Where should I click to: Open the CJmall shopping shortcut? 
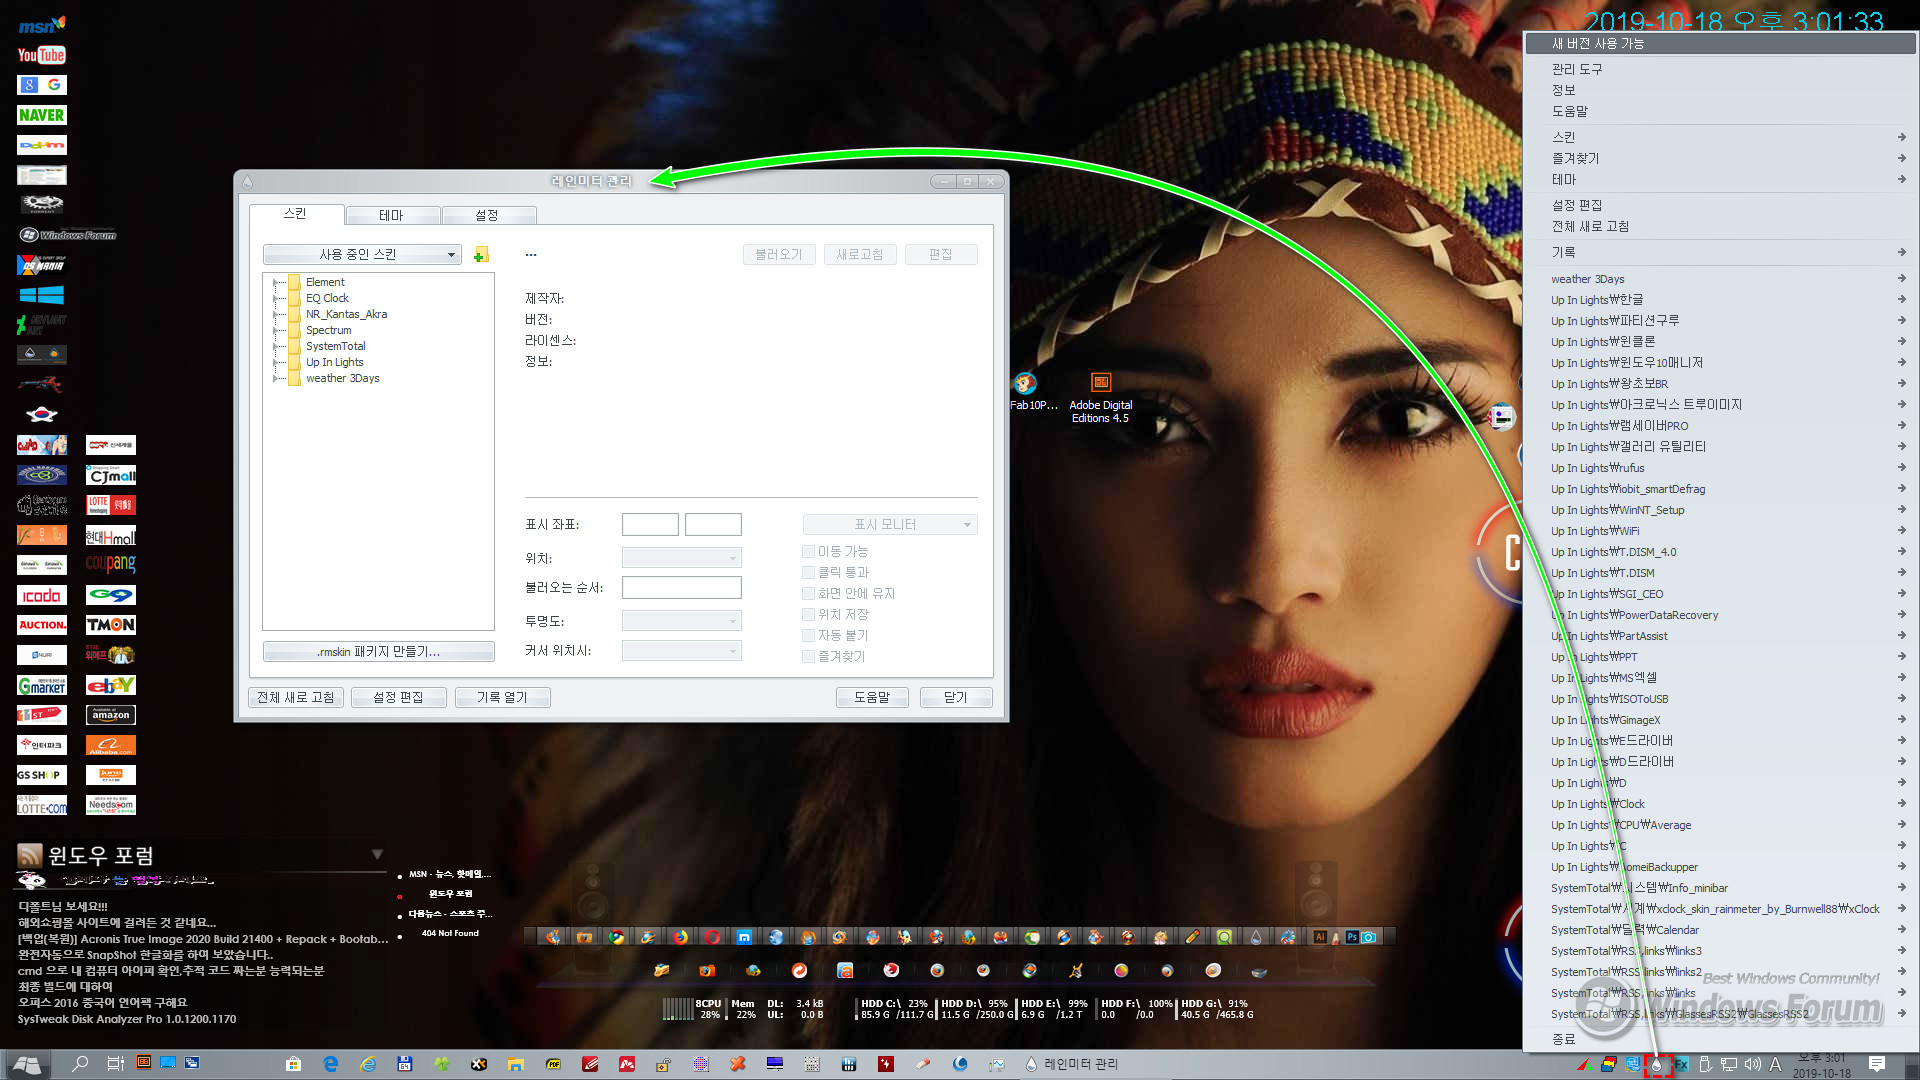111,475
